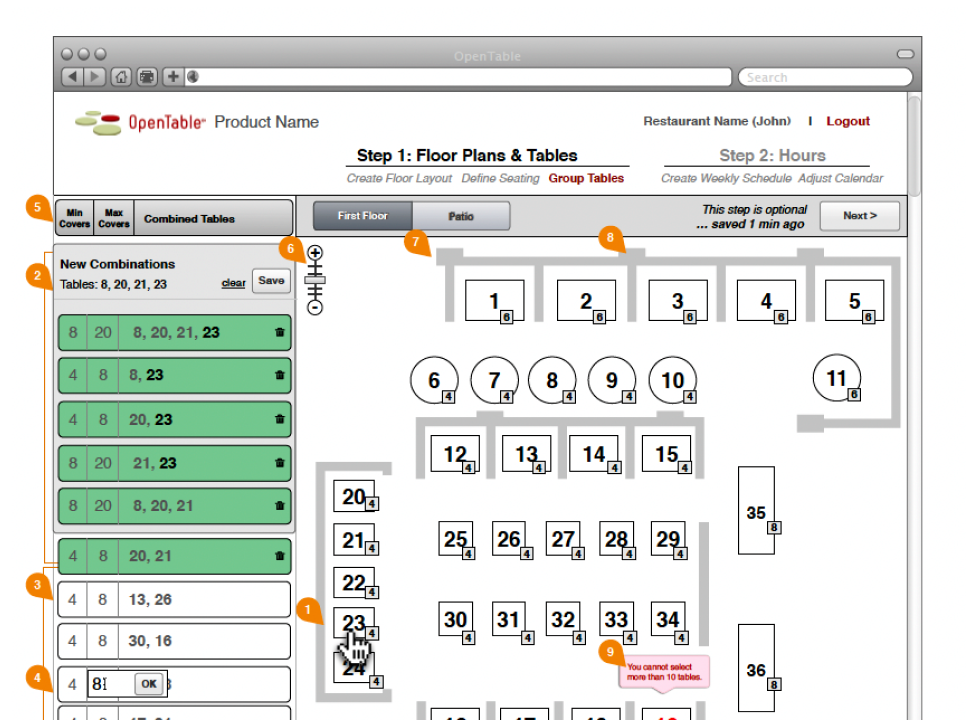Save the new table combinations
The width and height of the screenshot is (970, 720).
[271, 281]
